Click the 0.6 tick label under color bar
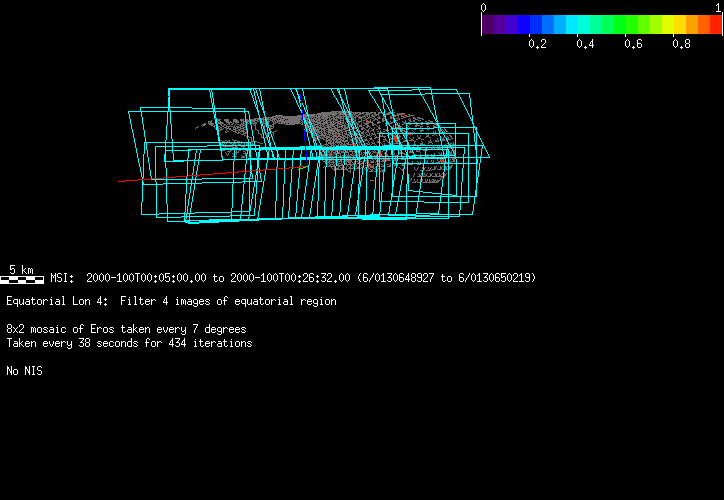The height and width of the screenshot is (500, 724). click(633, 44)
